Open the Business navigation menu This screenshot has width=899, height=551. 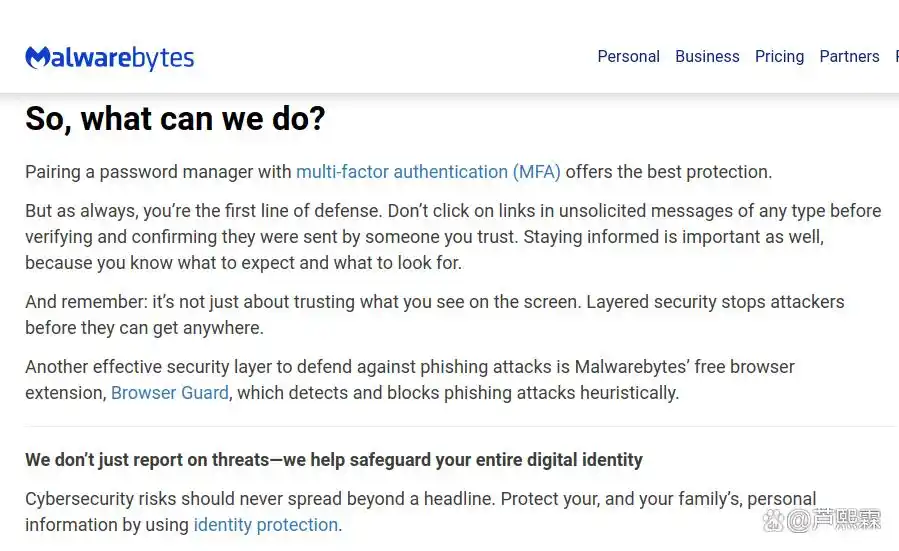pos(707,56)
